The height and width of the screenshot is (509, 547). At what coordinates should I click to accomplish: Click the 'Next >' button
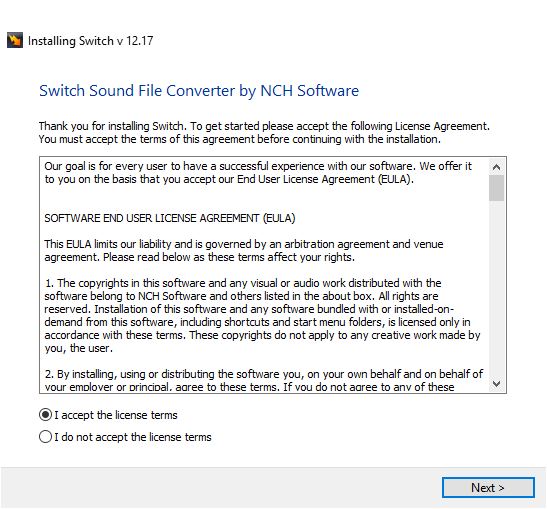pyautogui.click(x=488, y=487)
